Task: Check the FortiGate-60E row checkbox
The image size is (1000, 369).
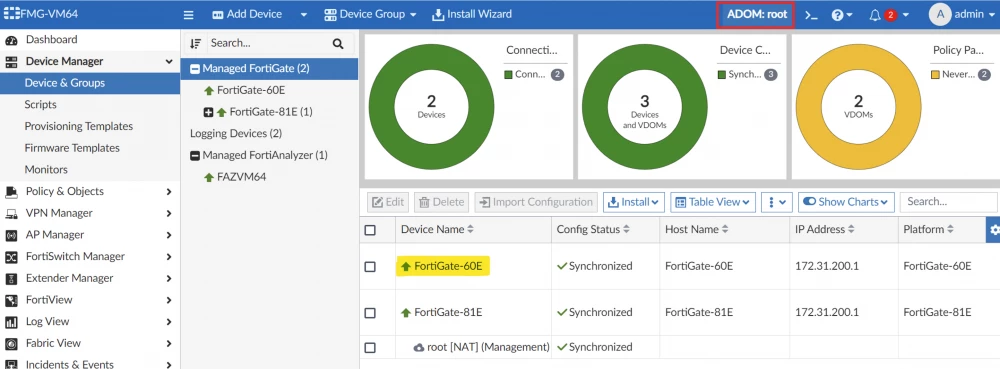Action: 370,266
